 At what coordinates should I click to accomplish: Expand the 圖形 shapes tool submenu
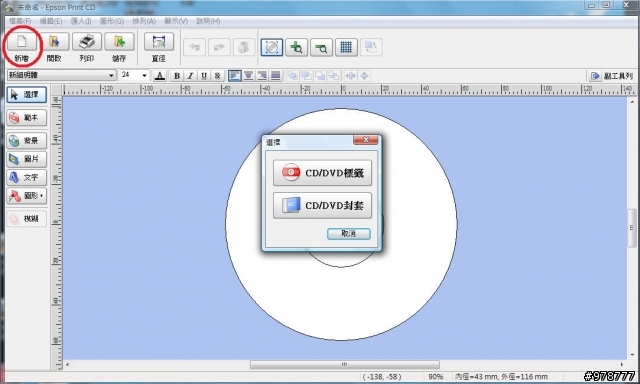coord(27,195)
